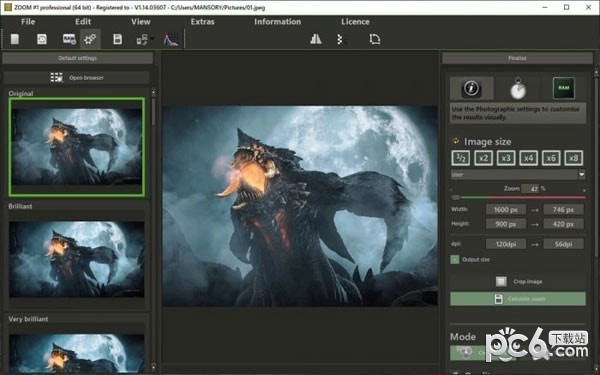The image size is (600, 375).
Task: Click the image browser toolbar icon
Action: (42, 39)
